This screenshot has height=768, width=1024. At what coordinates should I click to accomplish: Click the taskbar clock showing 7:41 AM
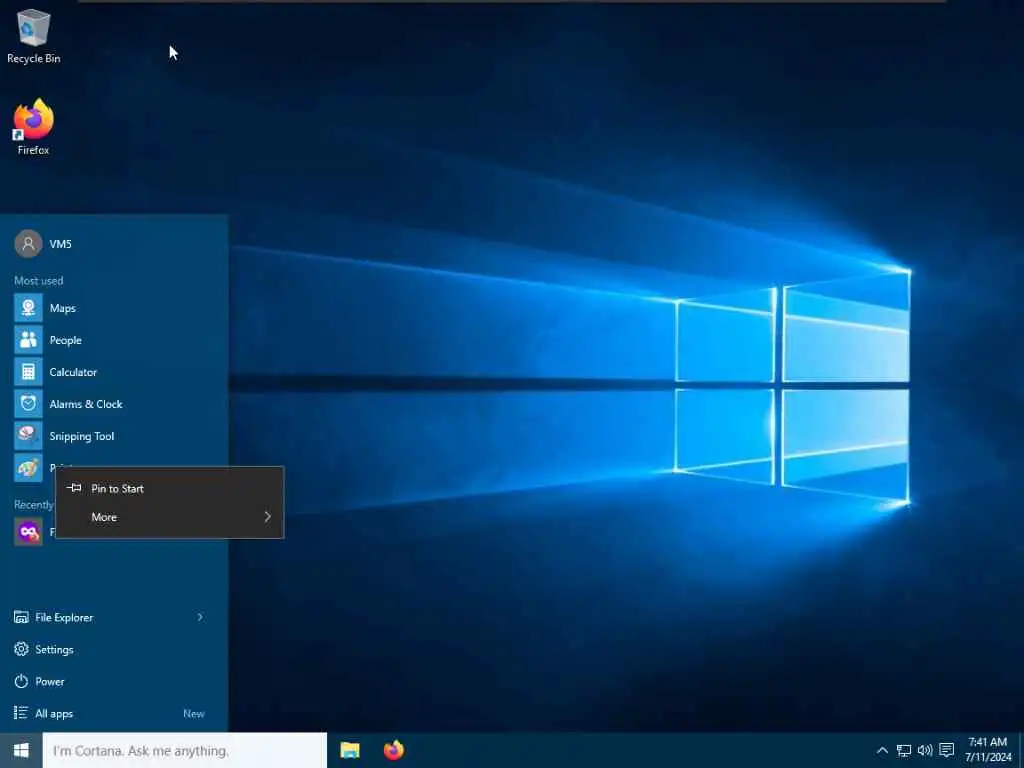click(x=987, y=750)
